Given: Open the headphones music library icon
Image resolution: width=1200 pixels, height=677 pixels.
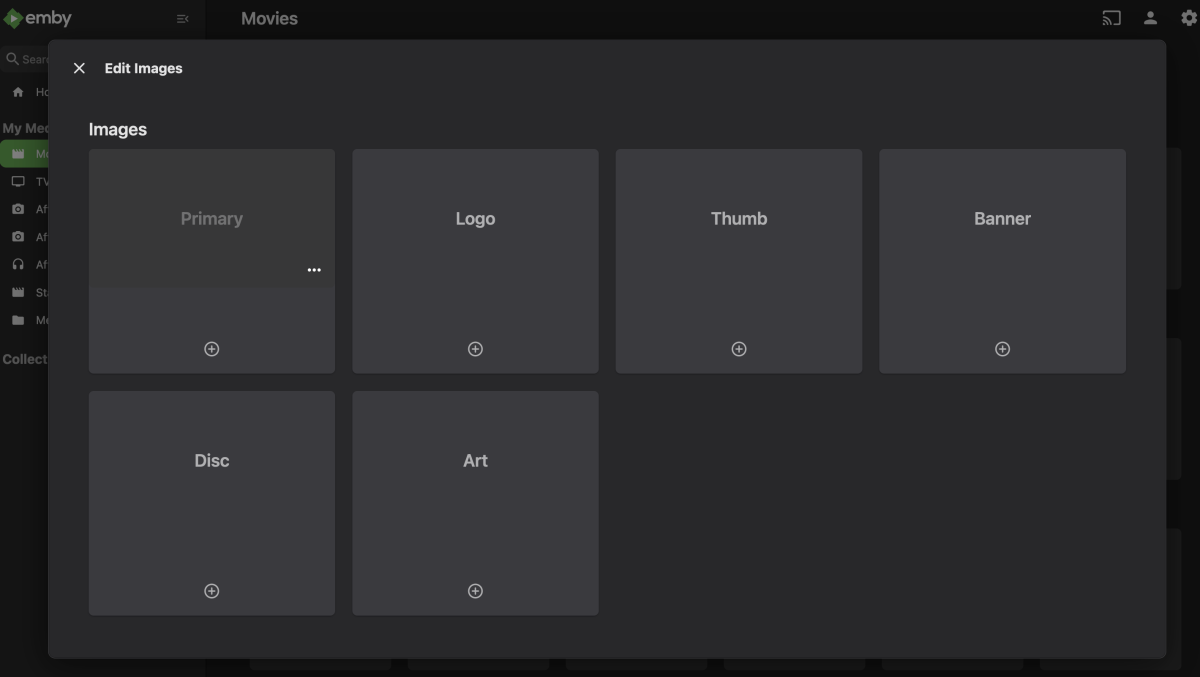Looking at the screenshot, I should point(19,264).
